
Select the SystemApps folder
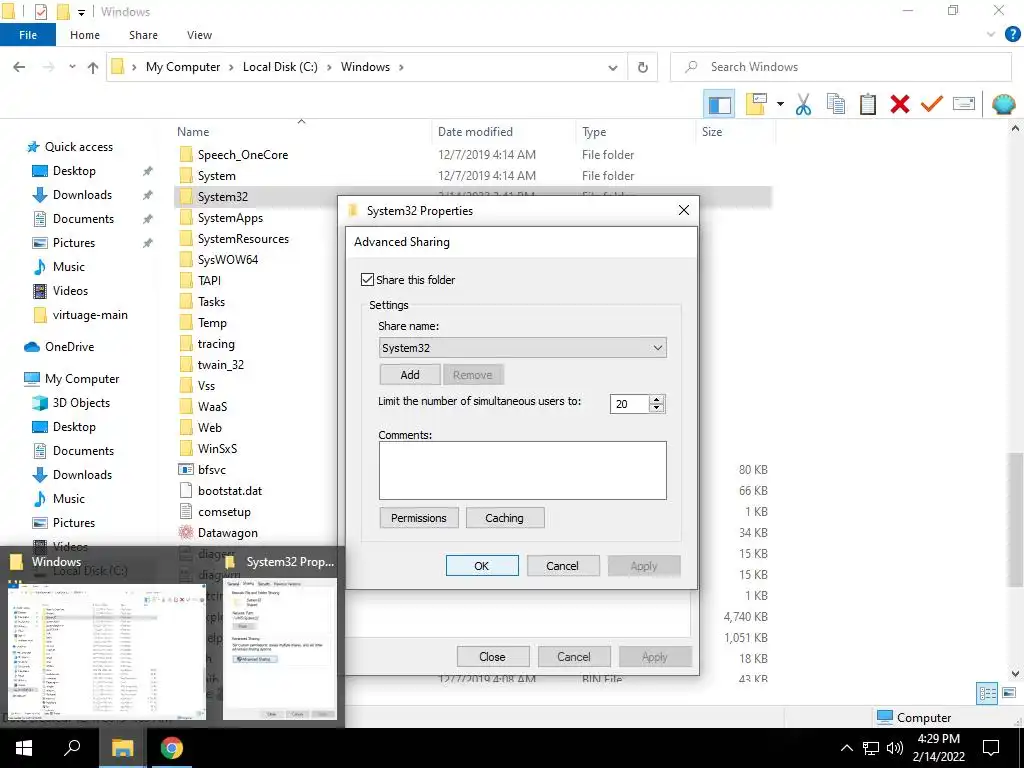tap(230, 218)
